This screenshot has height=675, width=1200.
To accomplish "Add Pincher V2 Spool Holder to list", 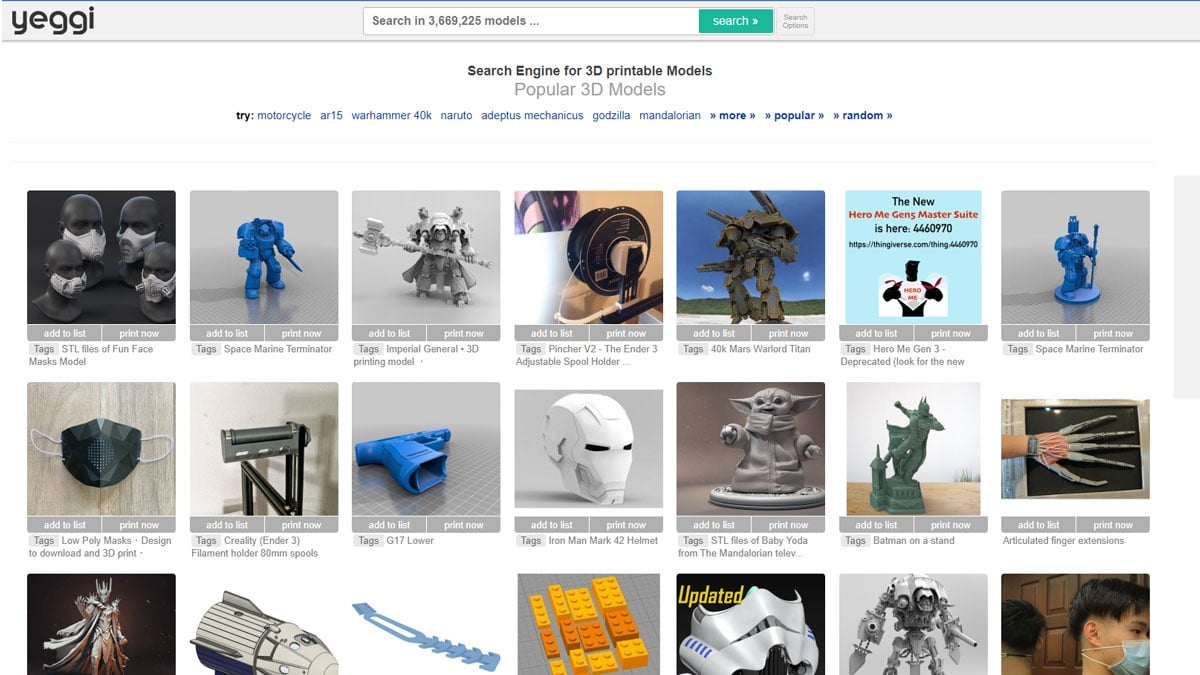I will pyautogui.click(x=551, y=334).
